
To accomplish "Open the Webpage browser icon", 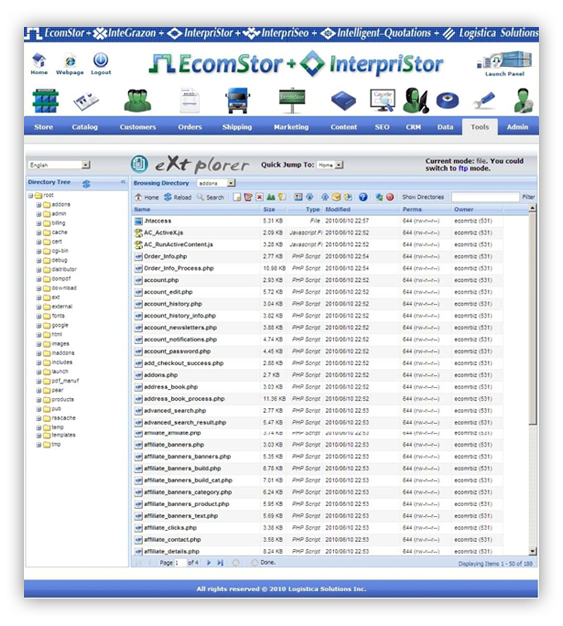I will click(x=70, y=61).
